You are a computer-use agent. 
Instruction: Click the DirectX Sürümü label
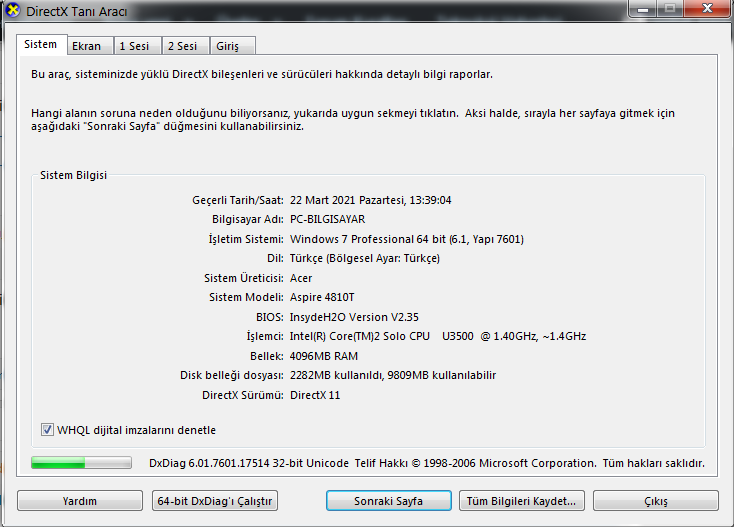point(242,395)
